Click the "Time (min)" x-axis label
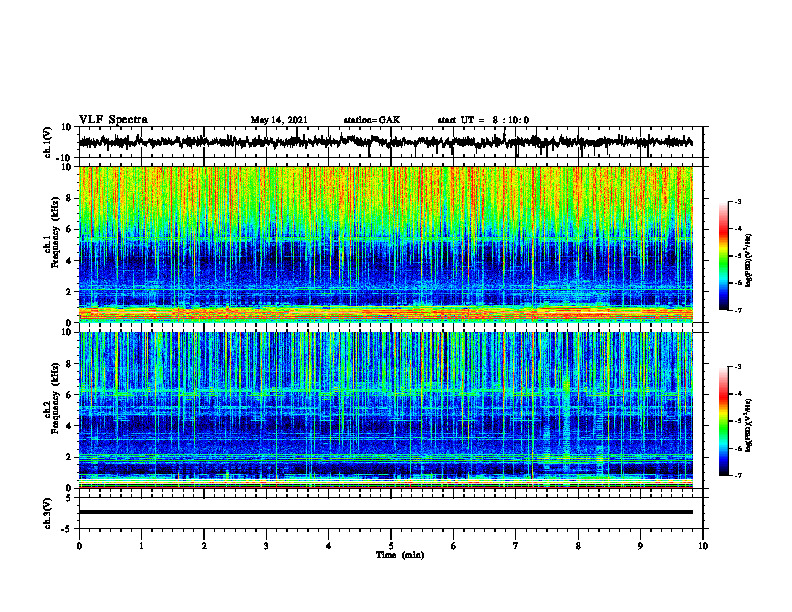The image size is (792, 612). pyautogui.click(x=400, y=555)
